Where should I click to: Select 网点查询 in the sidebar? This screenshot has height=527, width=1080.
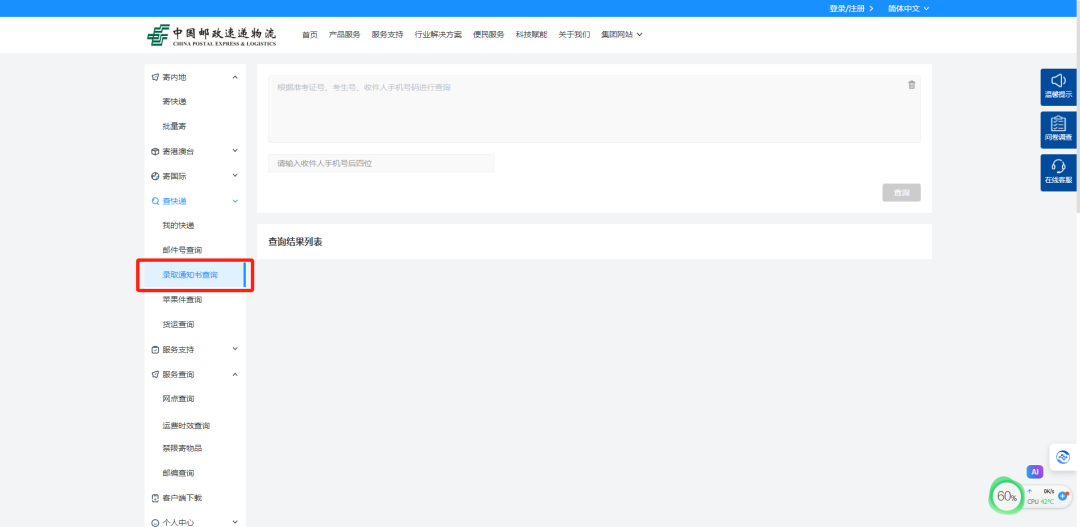point(178,399)
